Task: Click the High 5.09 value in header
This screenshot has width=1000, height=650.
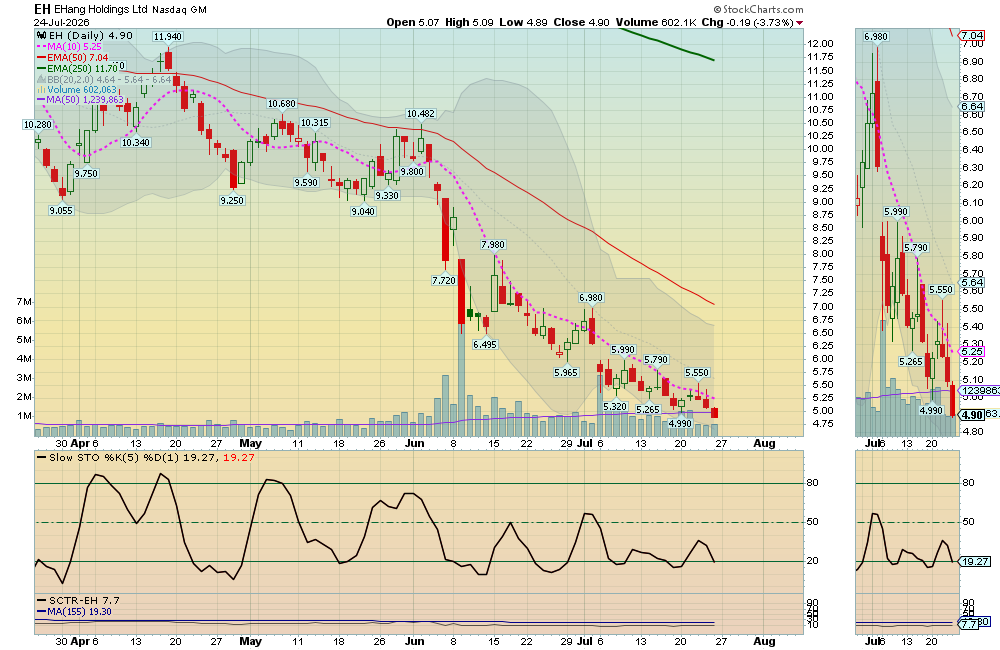Action: (469, 22)
